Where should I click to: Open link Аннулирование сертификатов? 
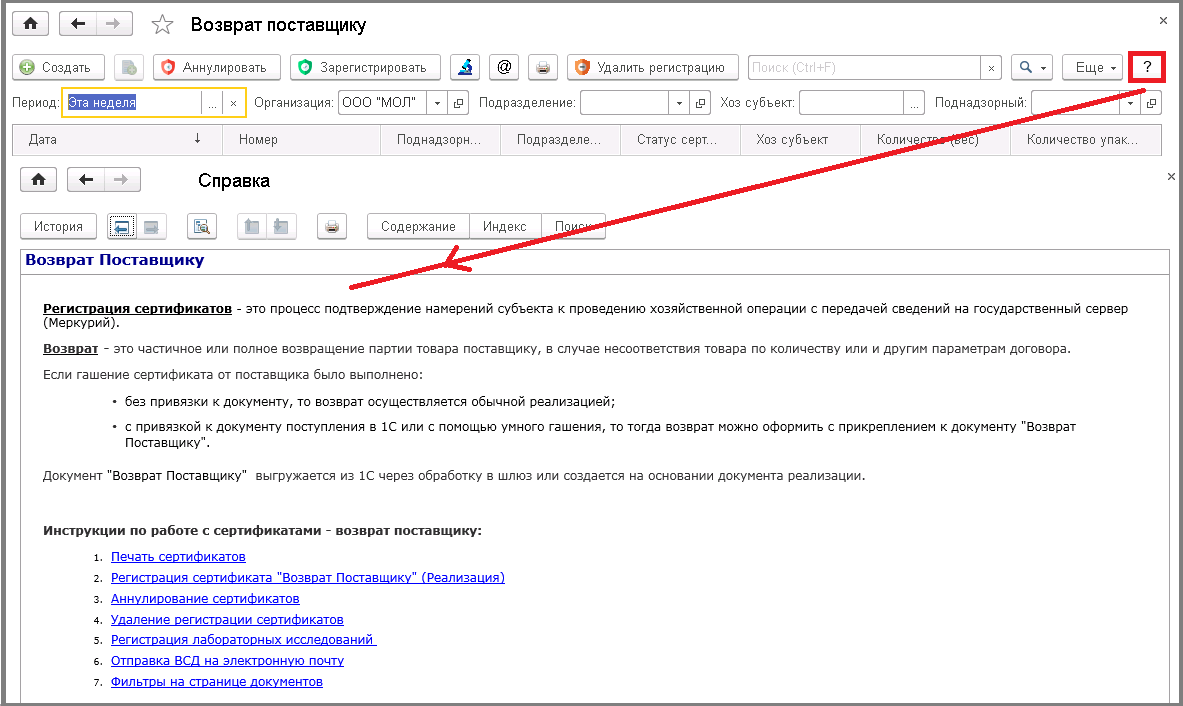point(205,599)
